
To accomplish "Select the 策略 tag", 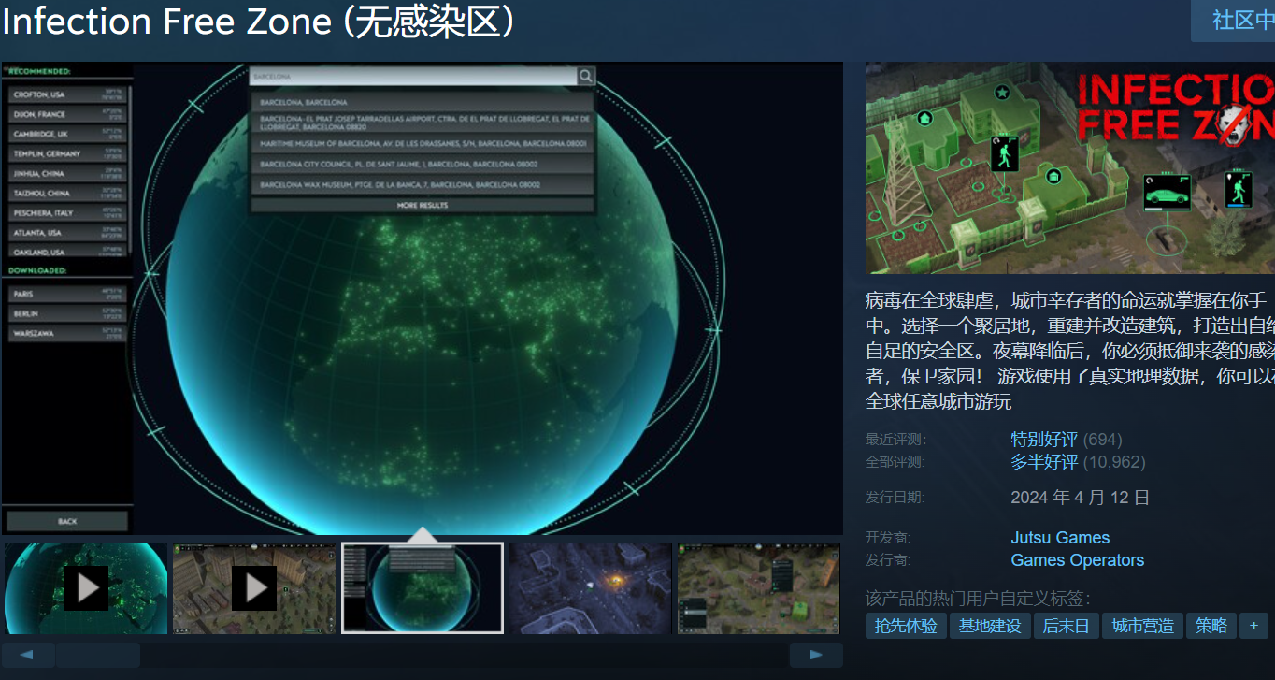I will [1211, 626].
